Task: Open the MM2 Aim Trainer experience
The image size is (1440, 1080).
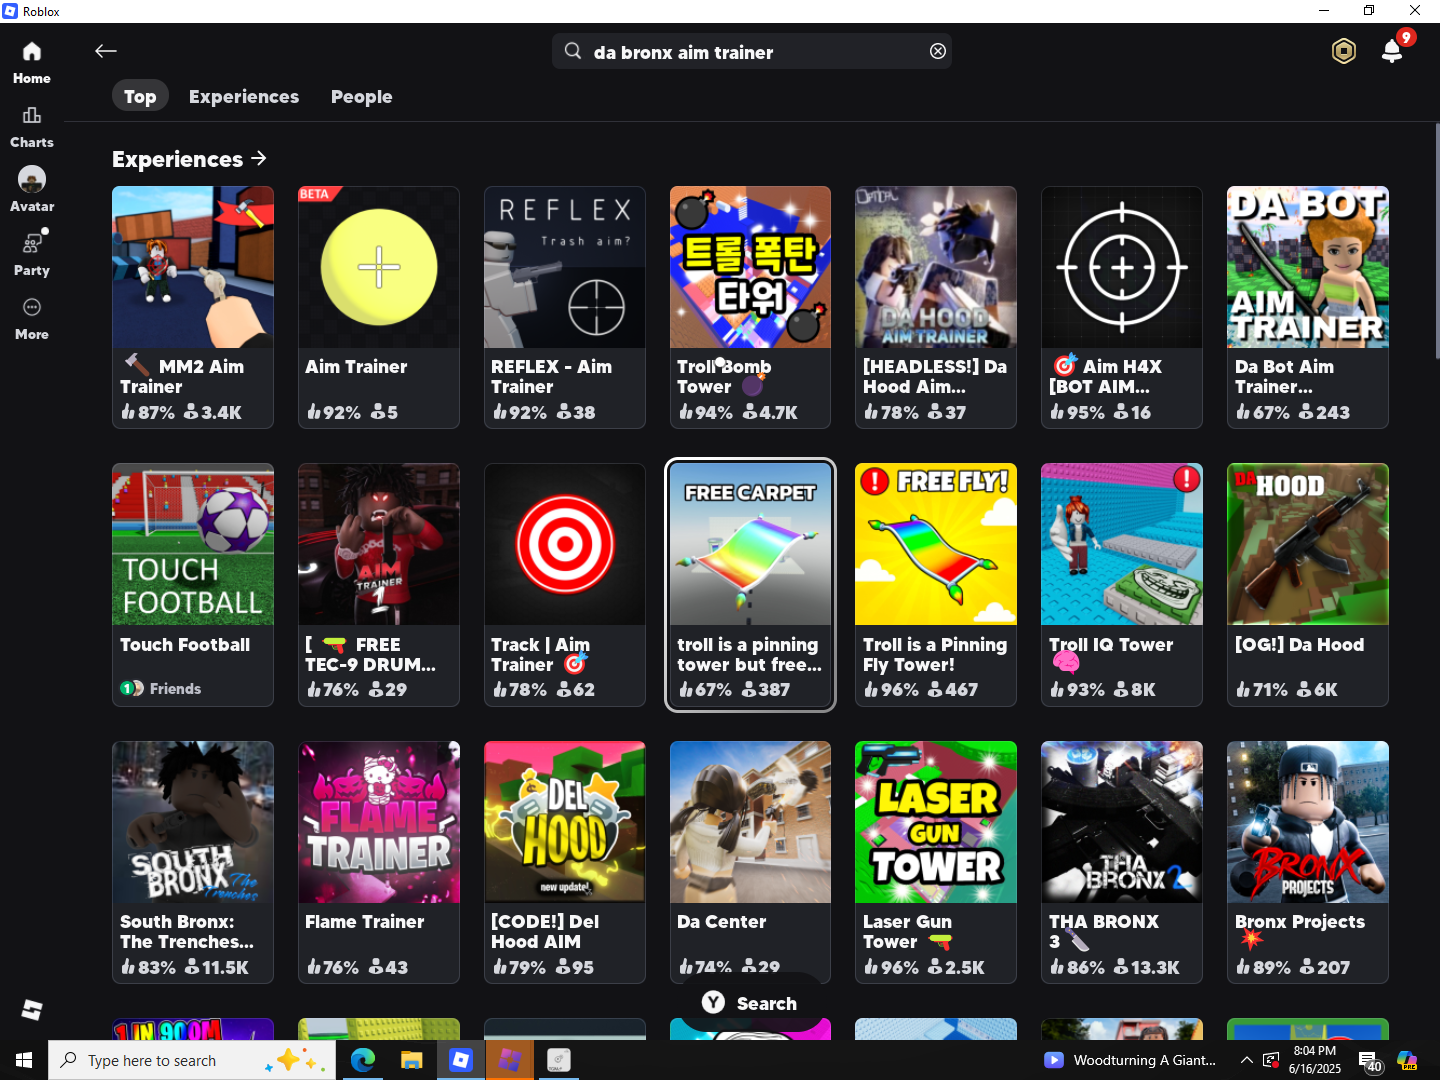Action: click(x=193, y=307)
